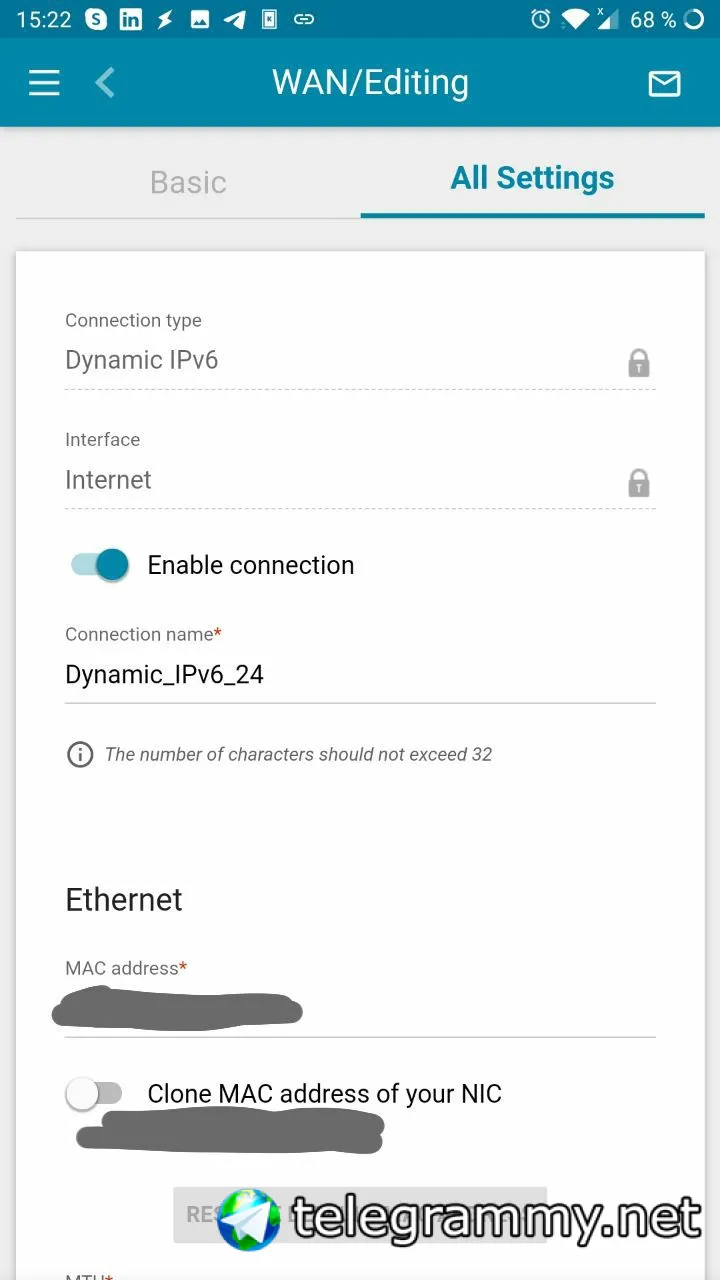Tap the LinkedIn notification icon in status bar
720x1280 pixels.
[131, 19]
